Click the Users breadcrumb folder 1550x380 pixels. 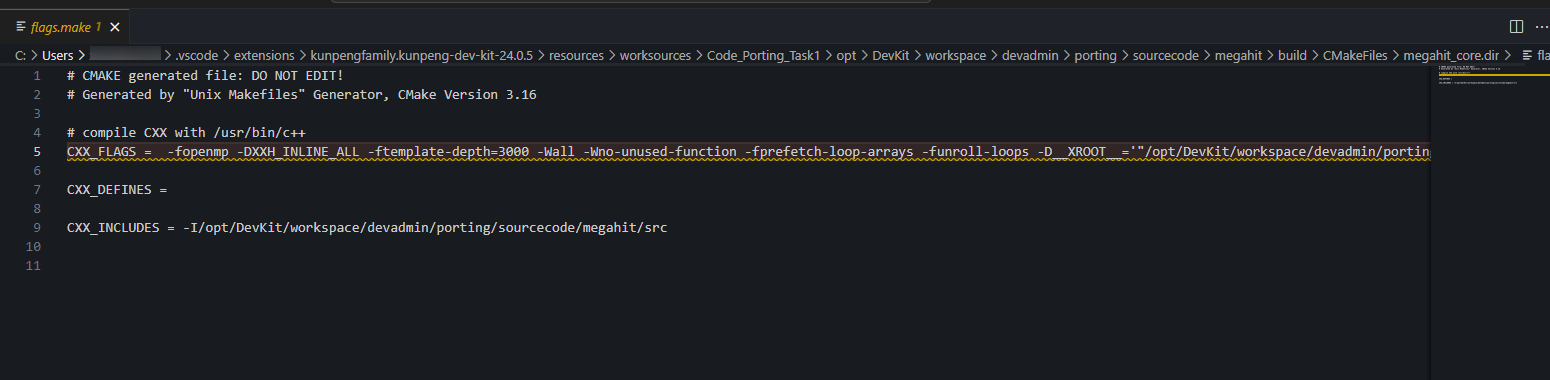point(58,55)
